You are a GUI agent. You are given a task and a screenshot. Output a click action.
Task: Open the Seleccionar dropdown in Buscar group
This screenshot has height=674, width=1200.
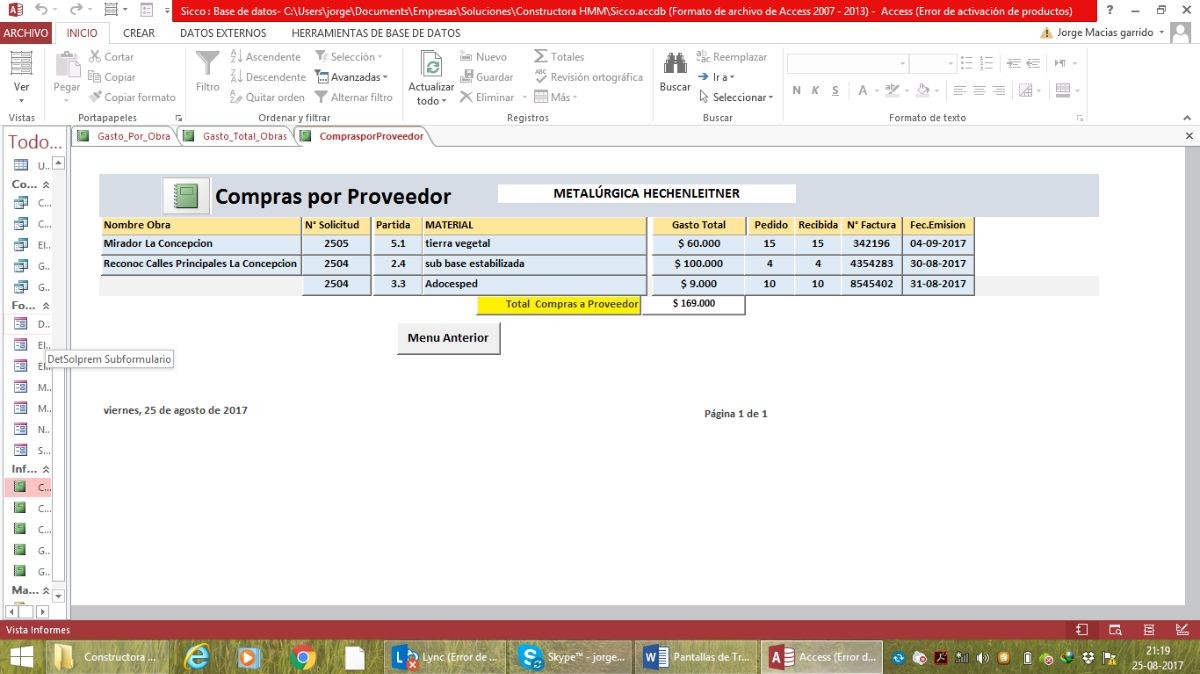coord(736,97)
